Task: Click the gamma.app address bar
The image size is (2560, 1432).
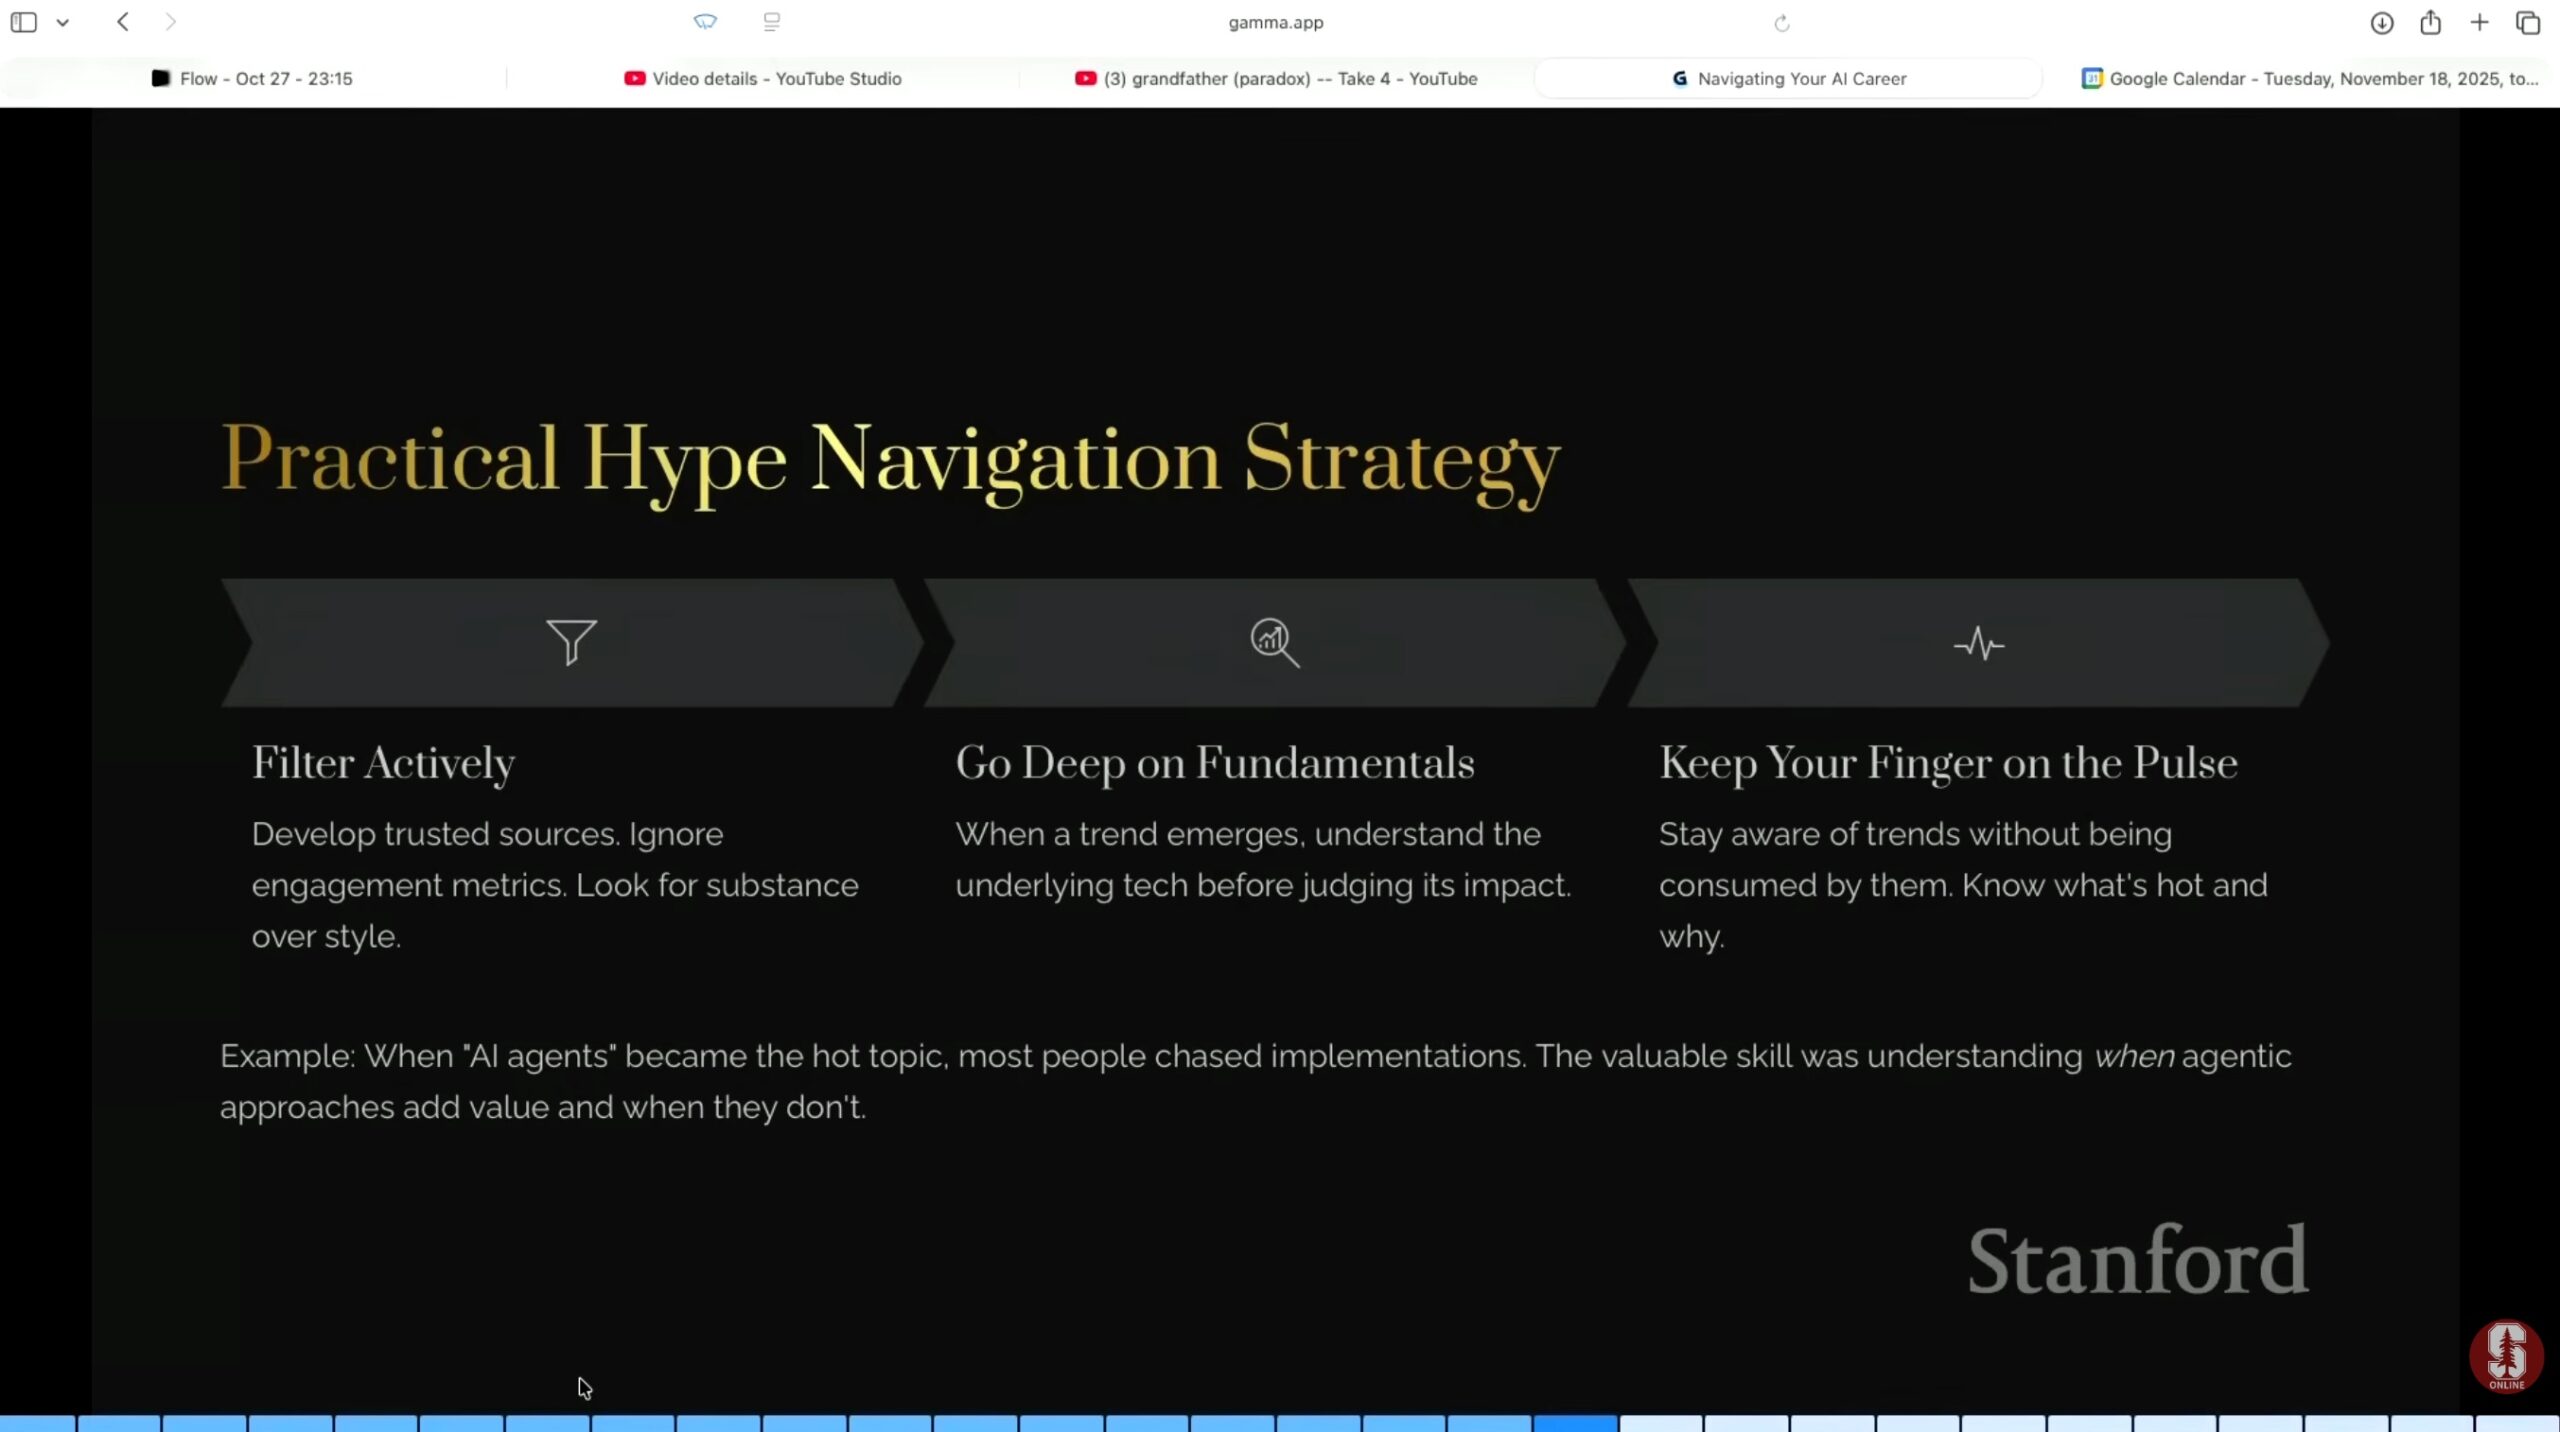Action: click(1275, 22)
